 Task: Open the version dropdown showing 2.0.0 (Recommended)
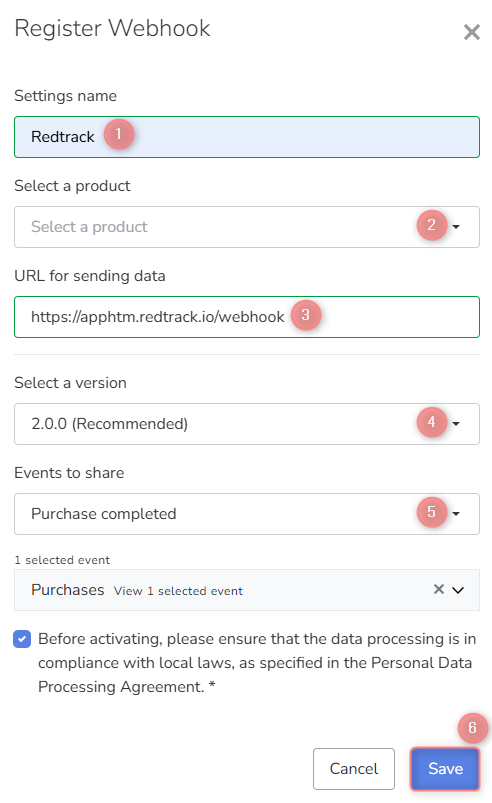click(247, 424)
